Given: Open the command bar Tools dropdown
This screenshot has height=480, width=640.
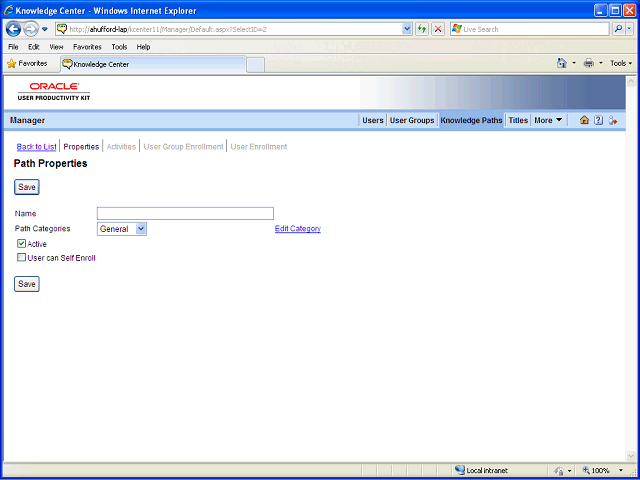Looking at the screenshot, I should (x=621, y=63).
